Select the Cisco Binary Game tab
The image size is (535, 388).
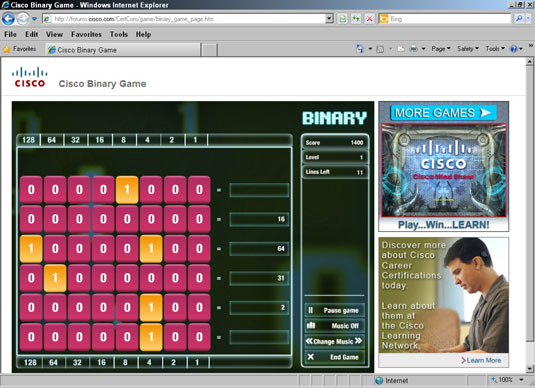123,50
